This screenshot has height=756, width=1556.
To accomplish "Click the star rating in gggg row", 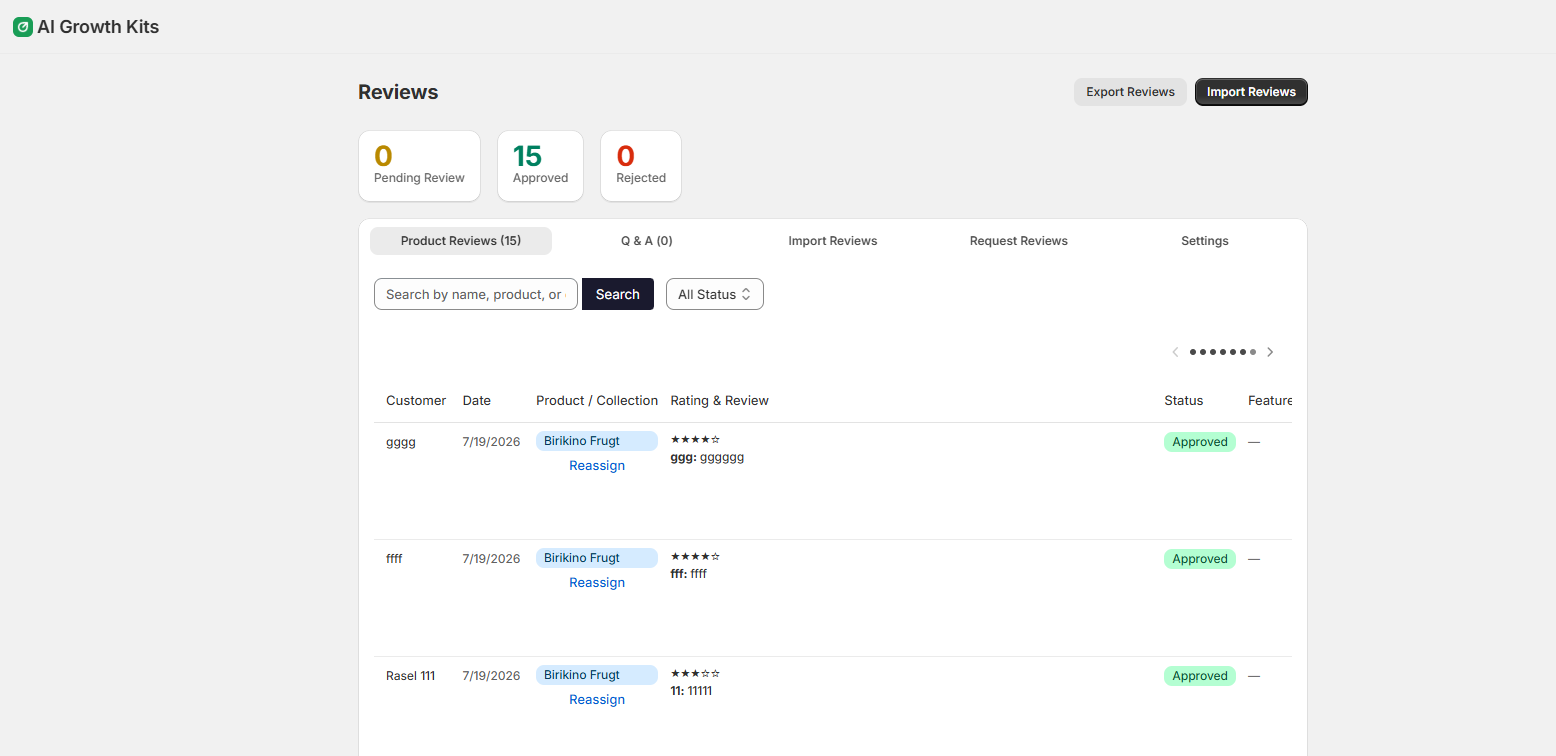I will [695, 440].
